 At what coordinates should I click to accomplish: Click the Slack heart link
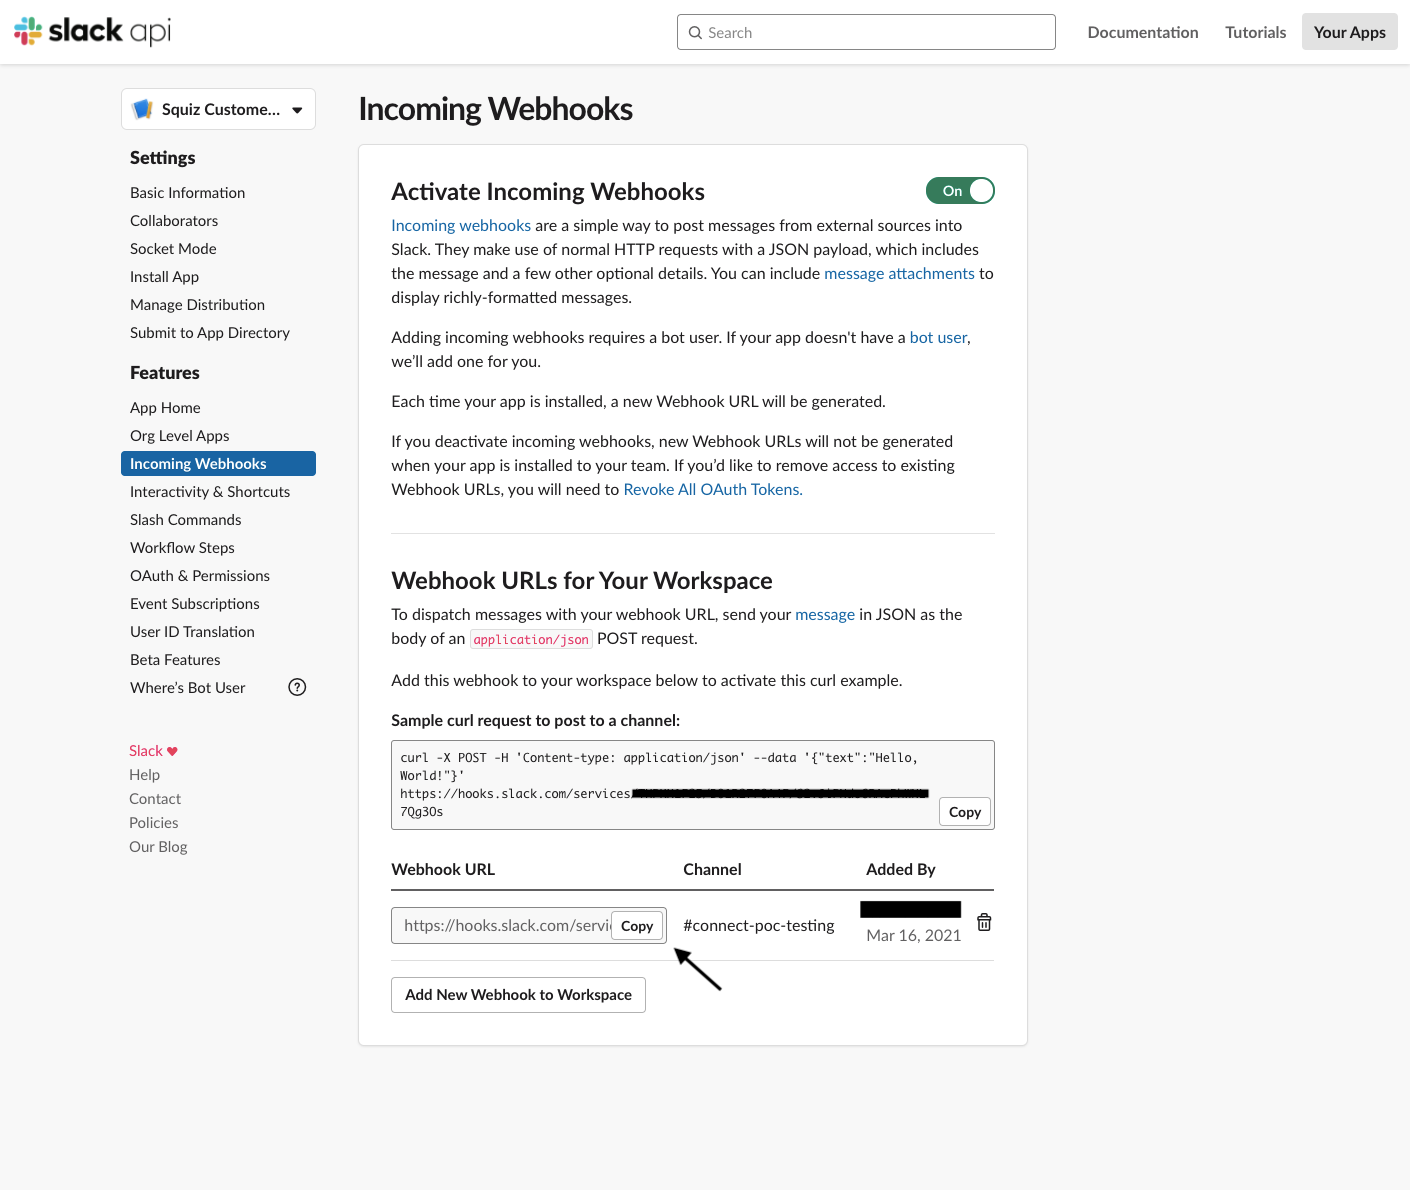click(x=153, y=751)
